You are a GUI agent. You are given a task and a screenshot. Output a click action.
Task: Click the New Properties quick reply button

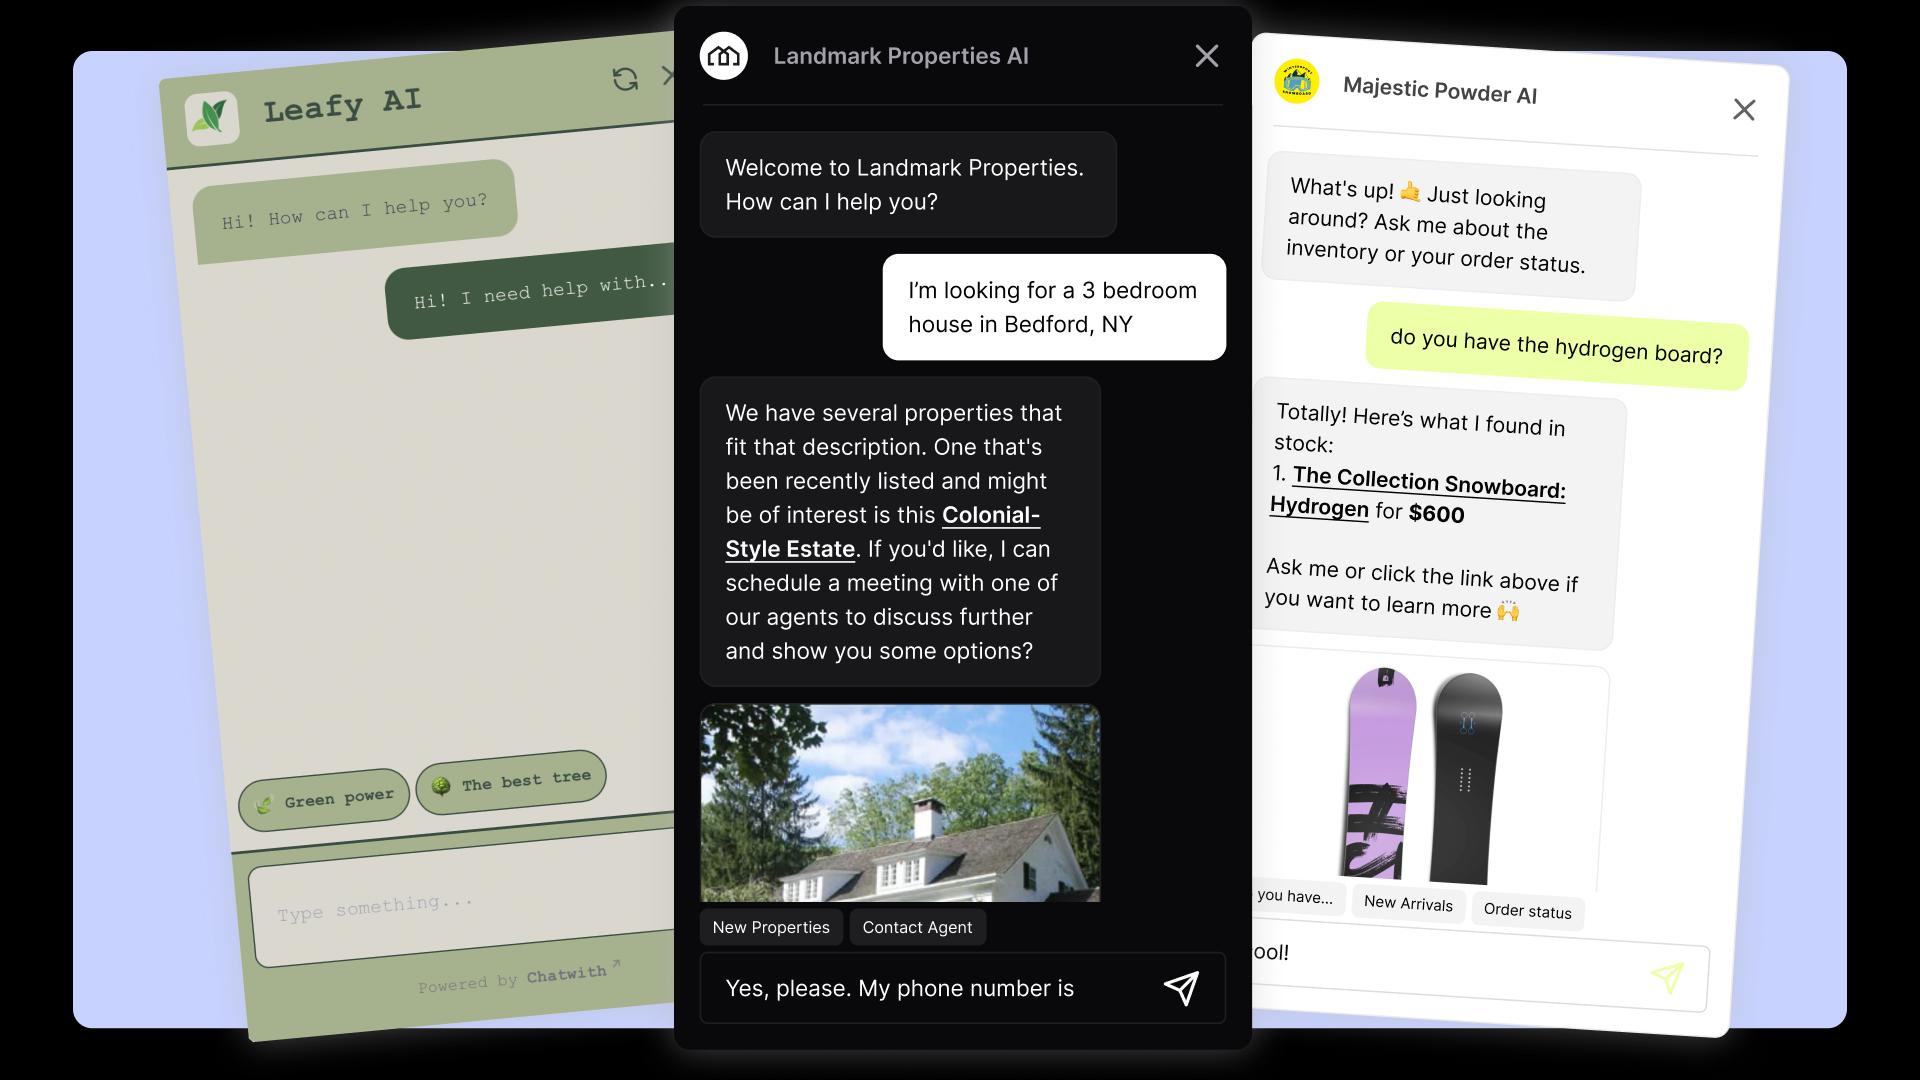(x=770, y=926)
